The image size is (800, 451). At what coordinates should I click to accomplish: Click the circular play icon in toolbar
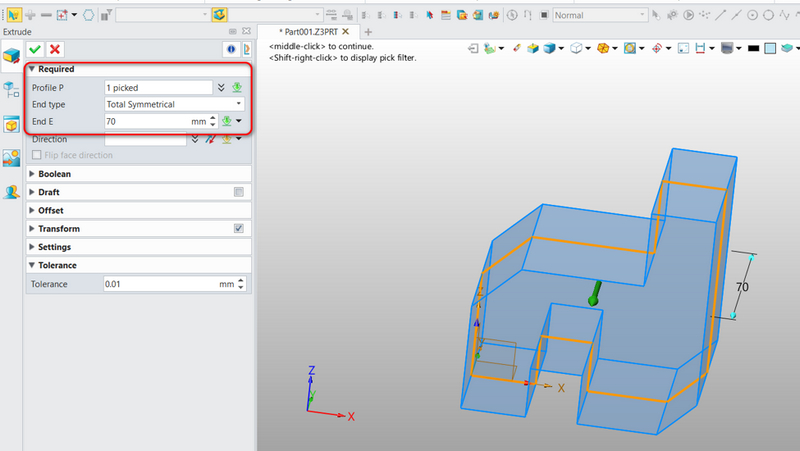[688, 15]
